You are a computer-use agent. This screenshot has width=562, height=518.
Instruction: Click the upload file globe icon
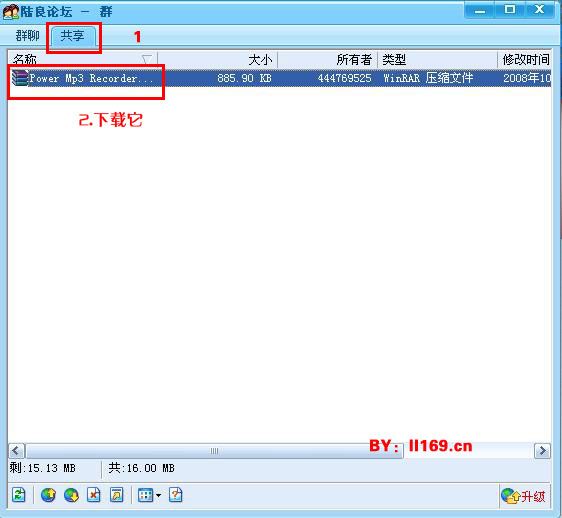click(48, 495)
